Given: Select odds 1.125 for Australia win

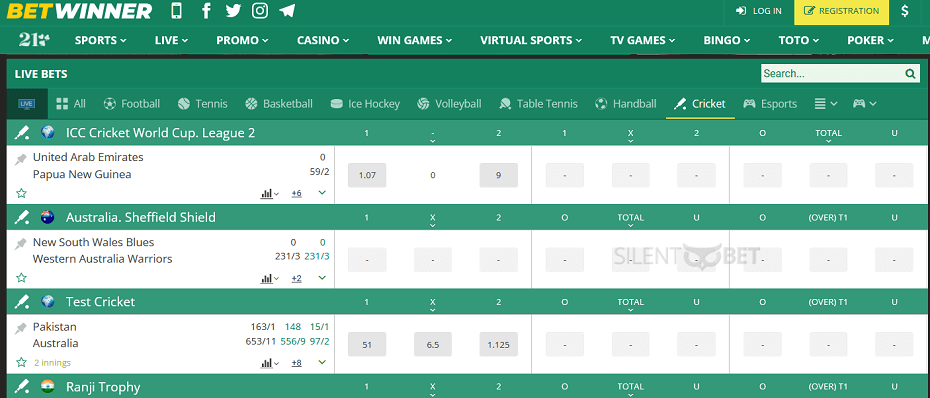Looking at the screenshot, I should (498, 345).
